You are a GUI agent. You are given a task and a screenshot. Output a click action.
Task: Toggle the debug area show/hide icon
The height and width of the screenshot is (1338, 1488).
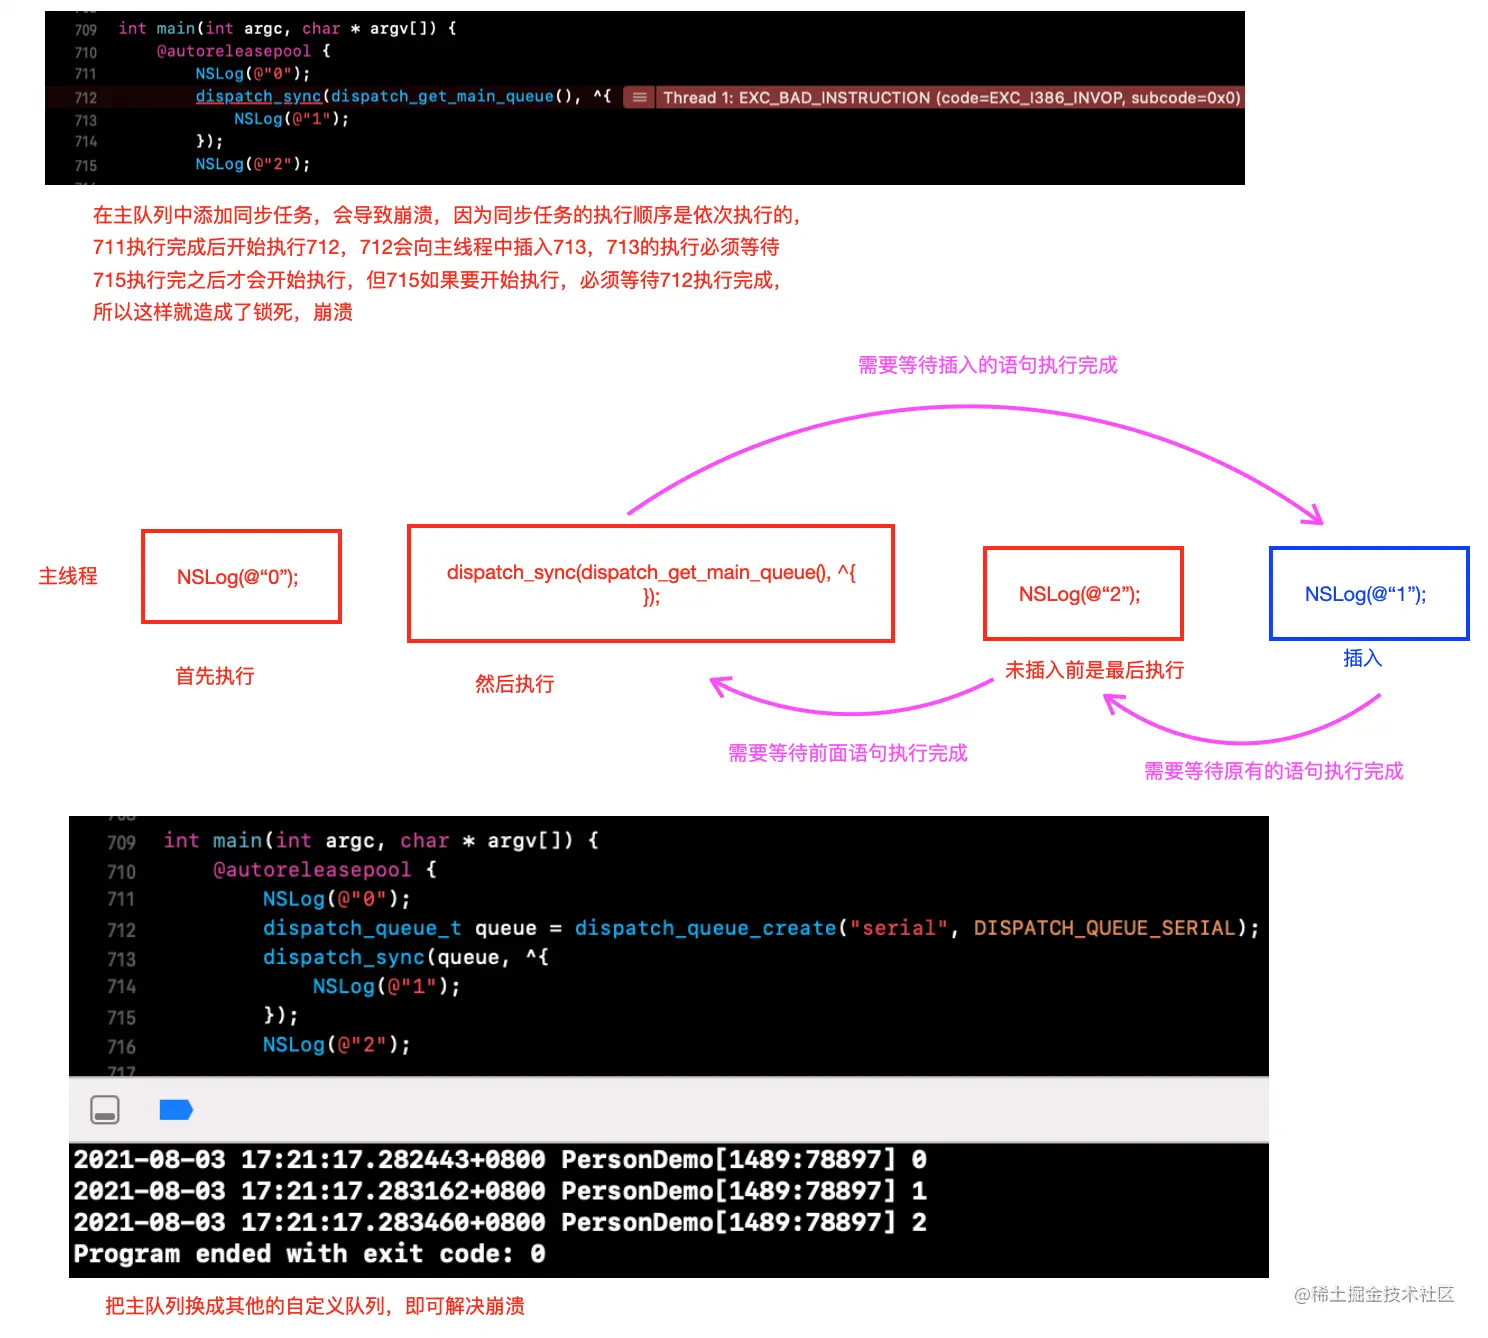[x=105, y=1109]
